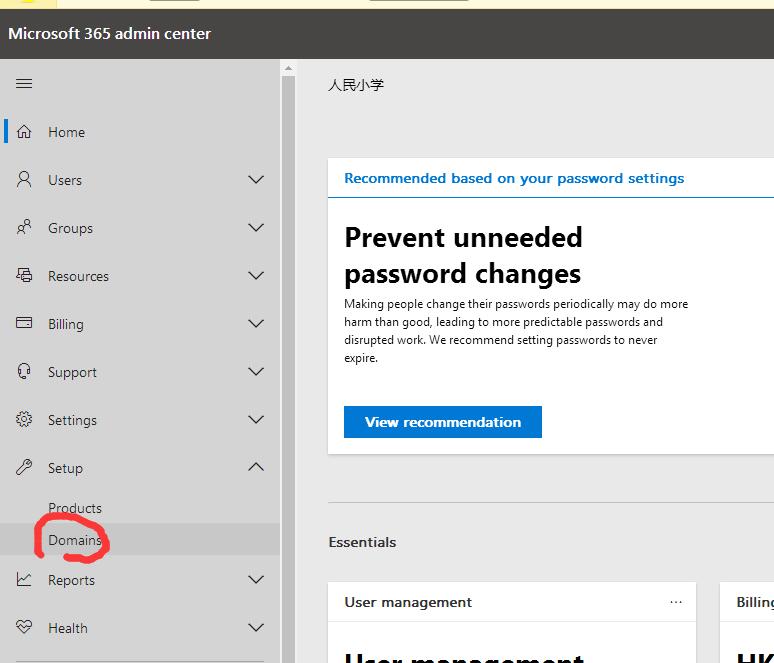Click the Reports chart icon

pyautogui.click(x=24, y=579)
